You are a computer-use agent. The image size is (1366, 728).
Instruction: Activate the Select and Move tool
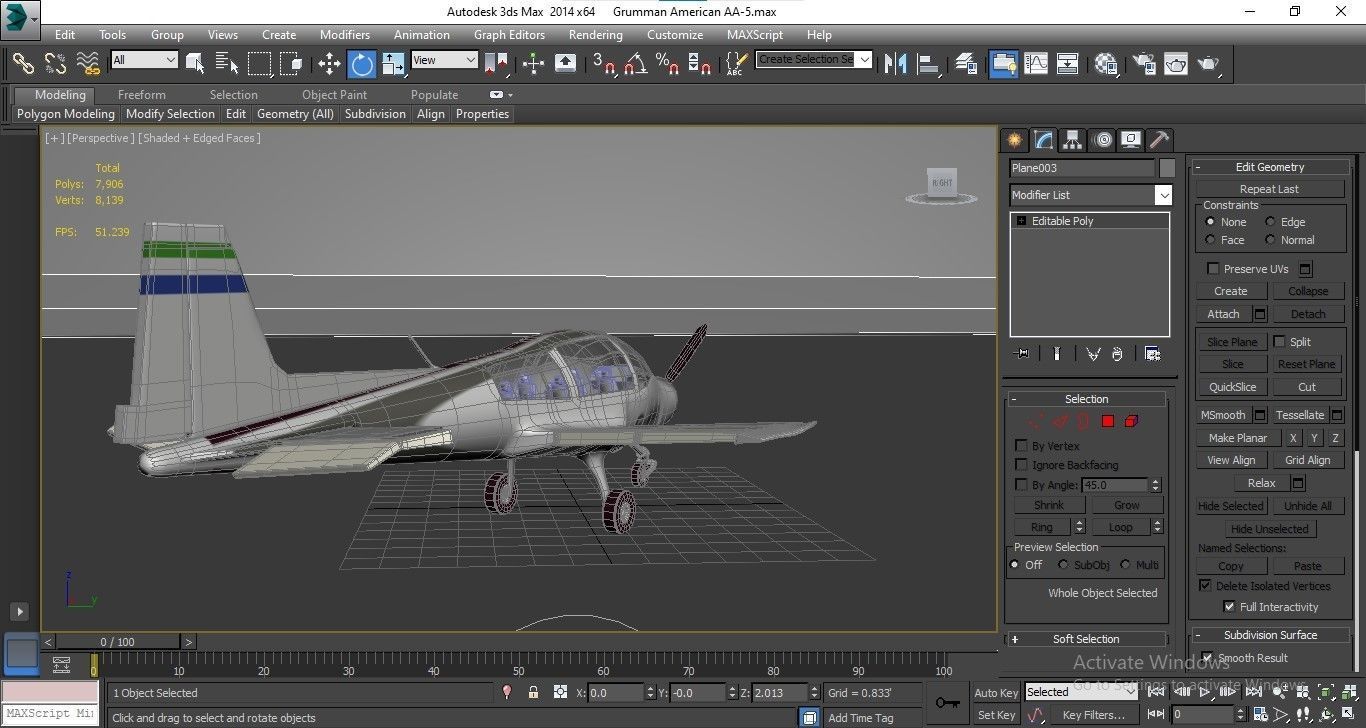click(x=329, y=63)
